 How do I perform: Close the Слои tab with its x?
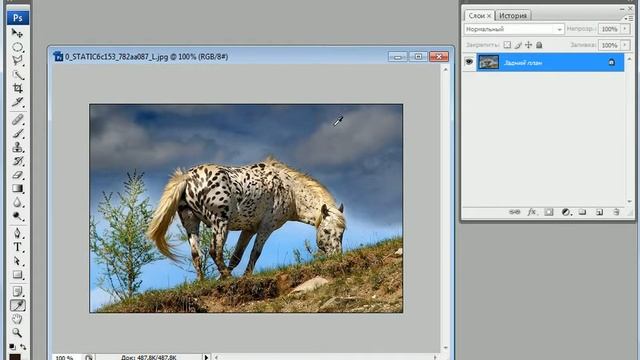pos(489,16)
